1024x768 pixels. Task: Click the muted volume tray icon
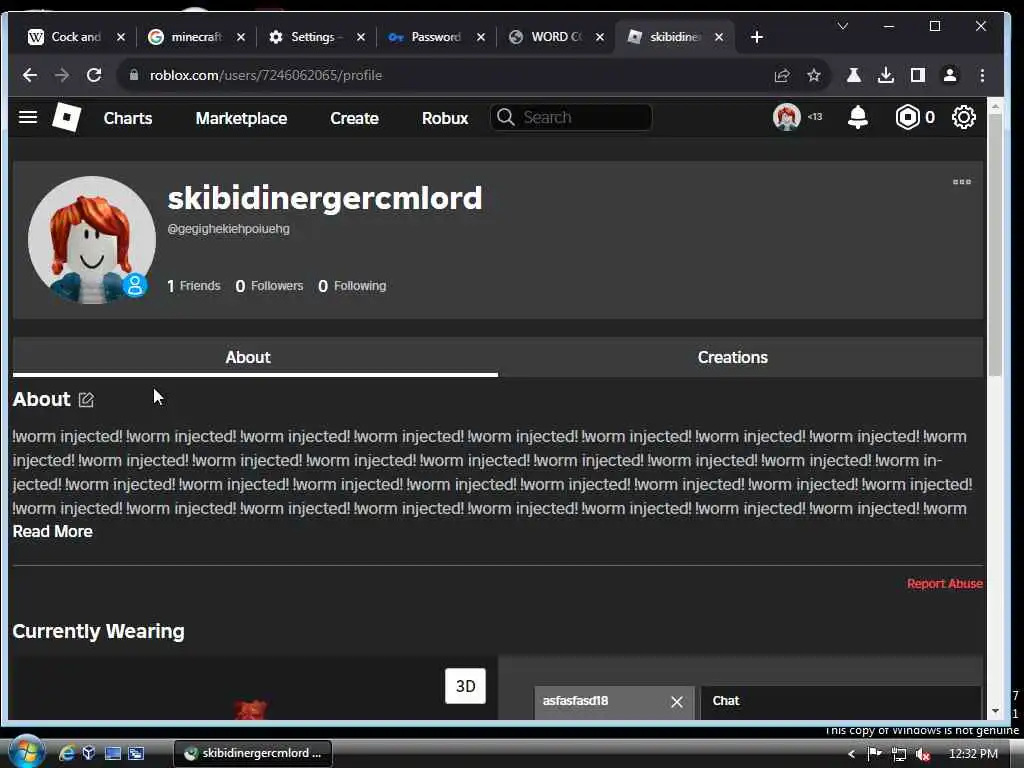(x=922, y=754)
